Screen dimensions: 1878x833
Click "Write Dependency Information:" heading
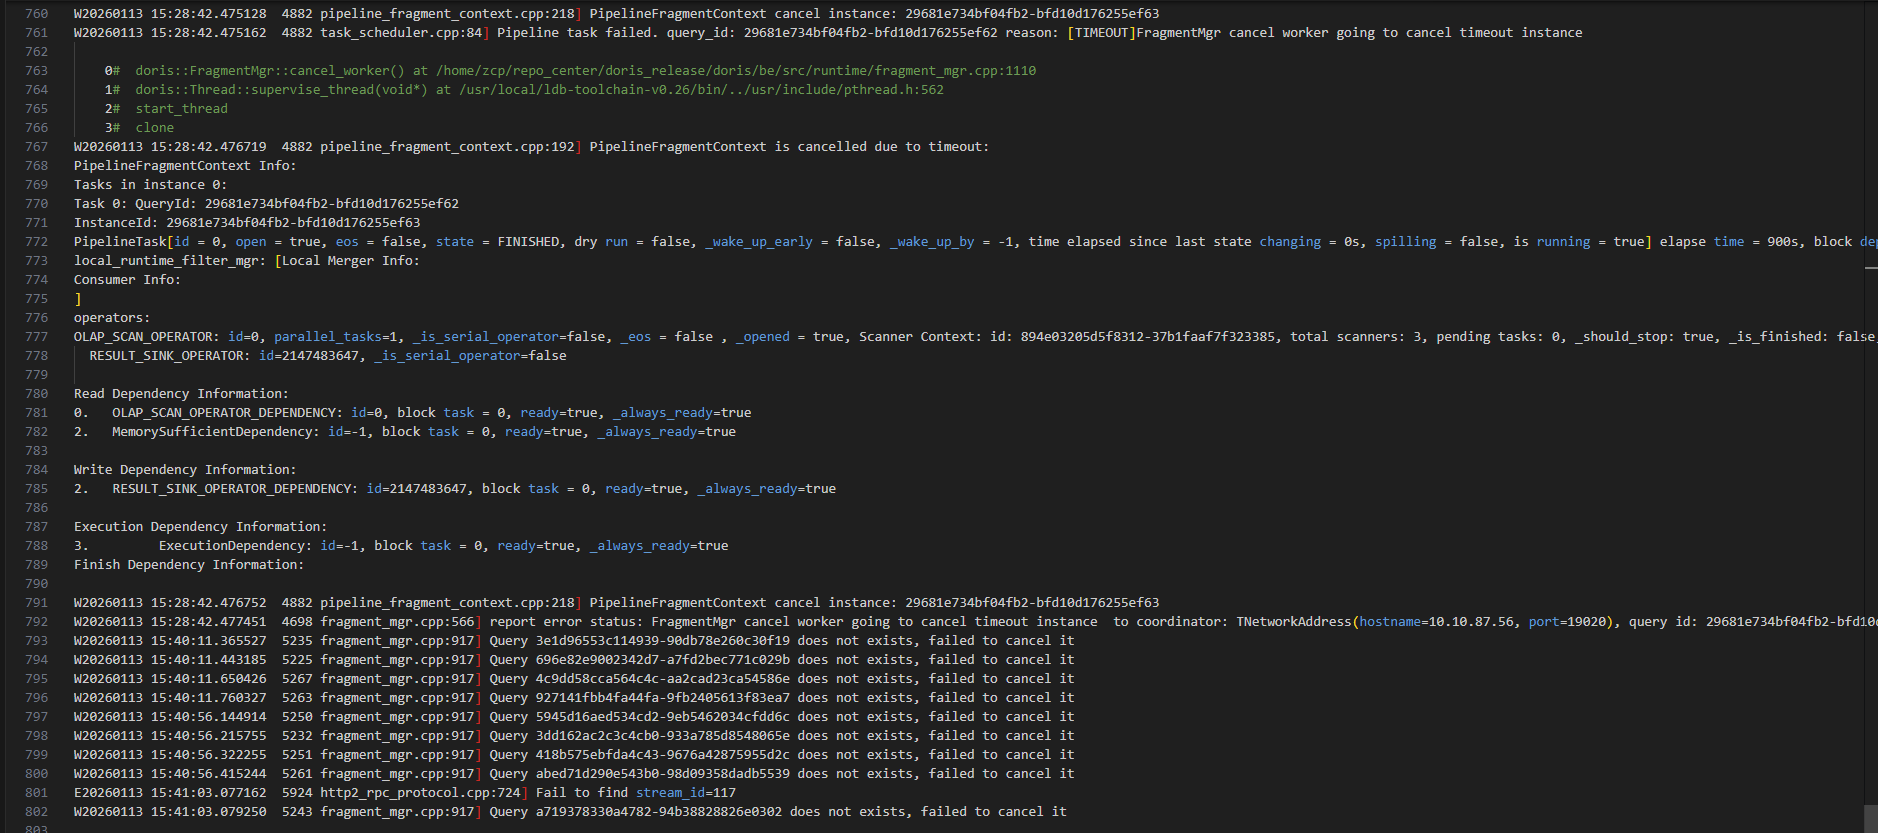point(185,470)
